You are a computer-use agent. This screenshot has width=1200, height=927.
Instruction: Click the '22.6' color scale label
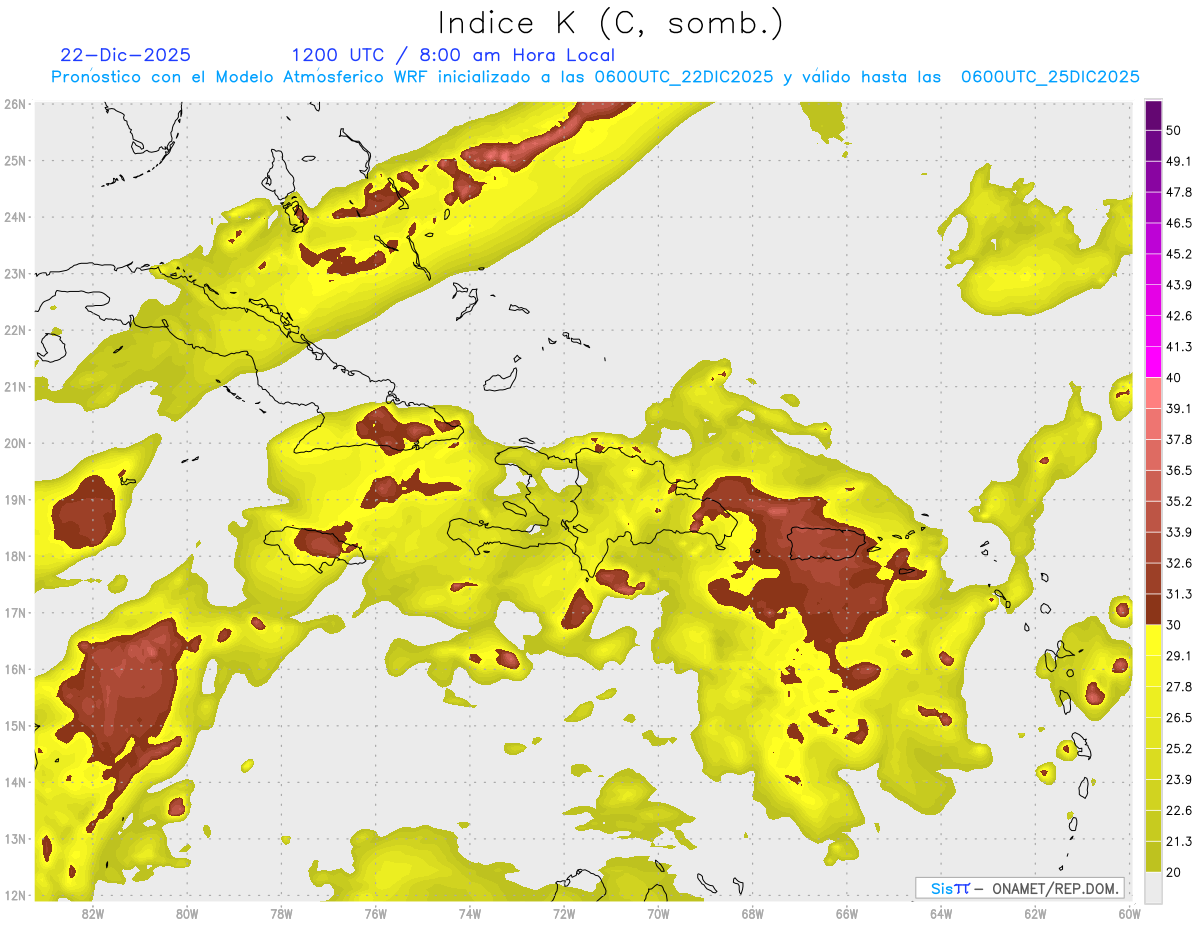point(1179,810)
